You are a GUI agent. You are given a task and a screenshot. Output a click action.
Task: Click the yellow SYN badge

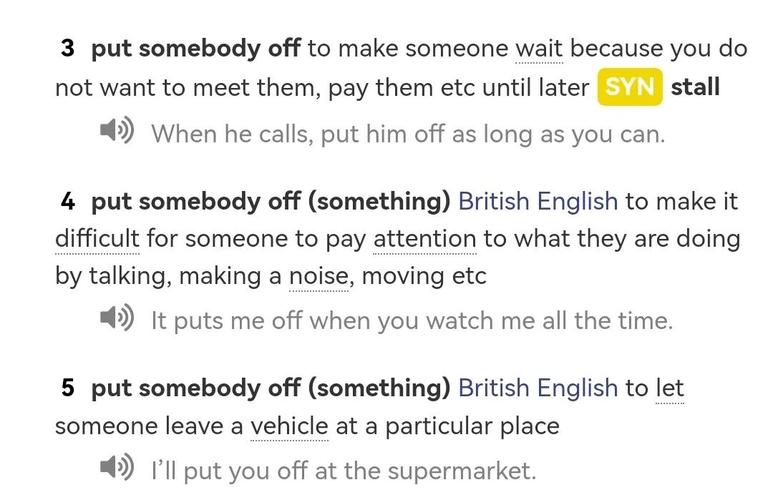pyautogui.click(x=630, y=87)
